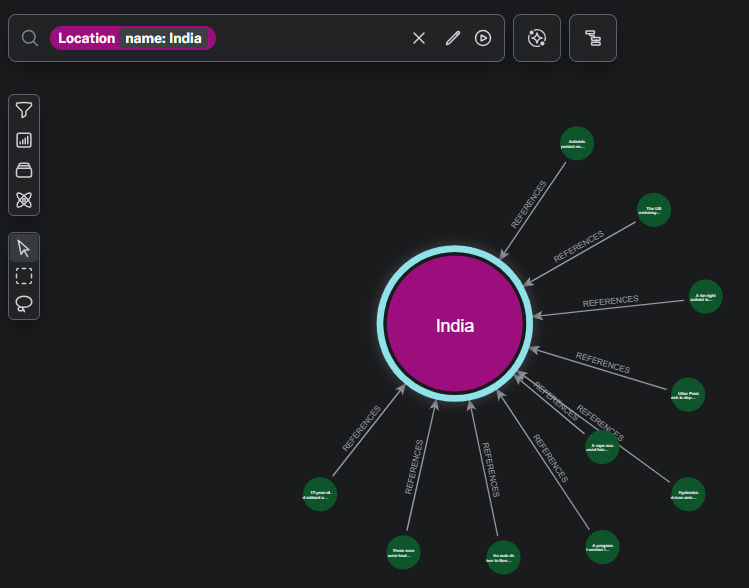Select the green 'A fire-fight' node
The width and height of the screenshot is (749, 588).
click(x=706, y=297)
